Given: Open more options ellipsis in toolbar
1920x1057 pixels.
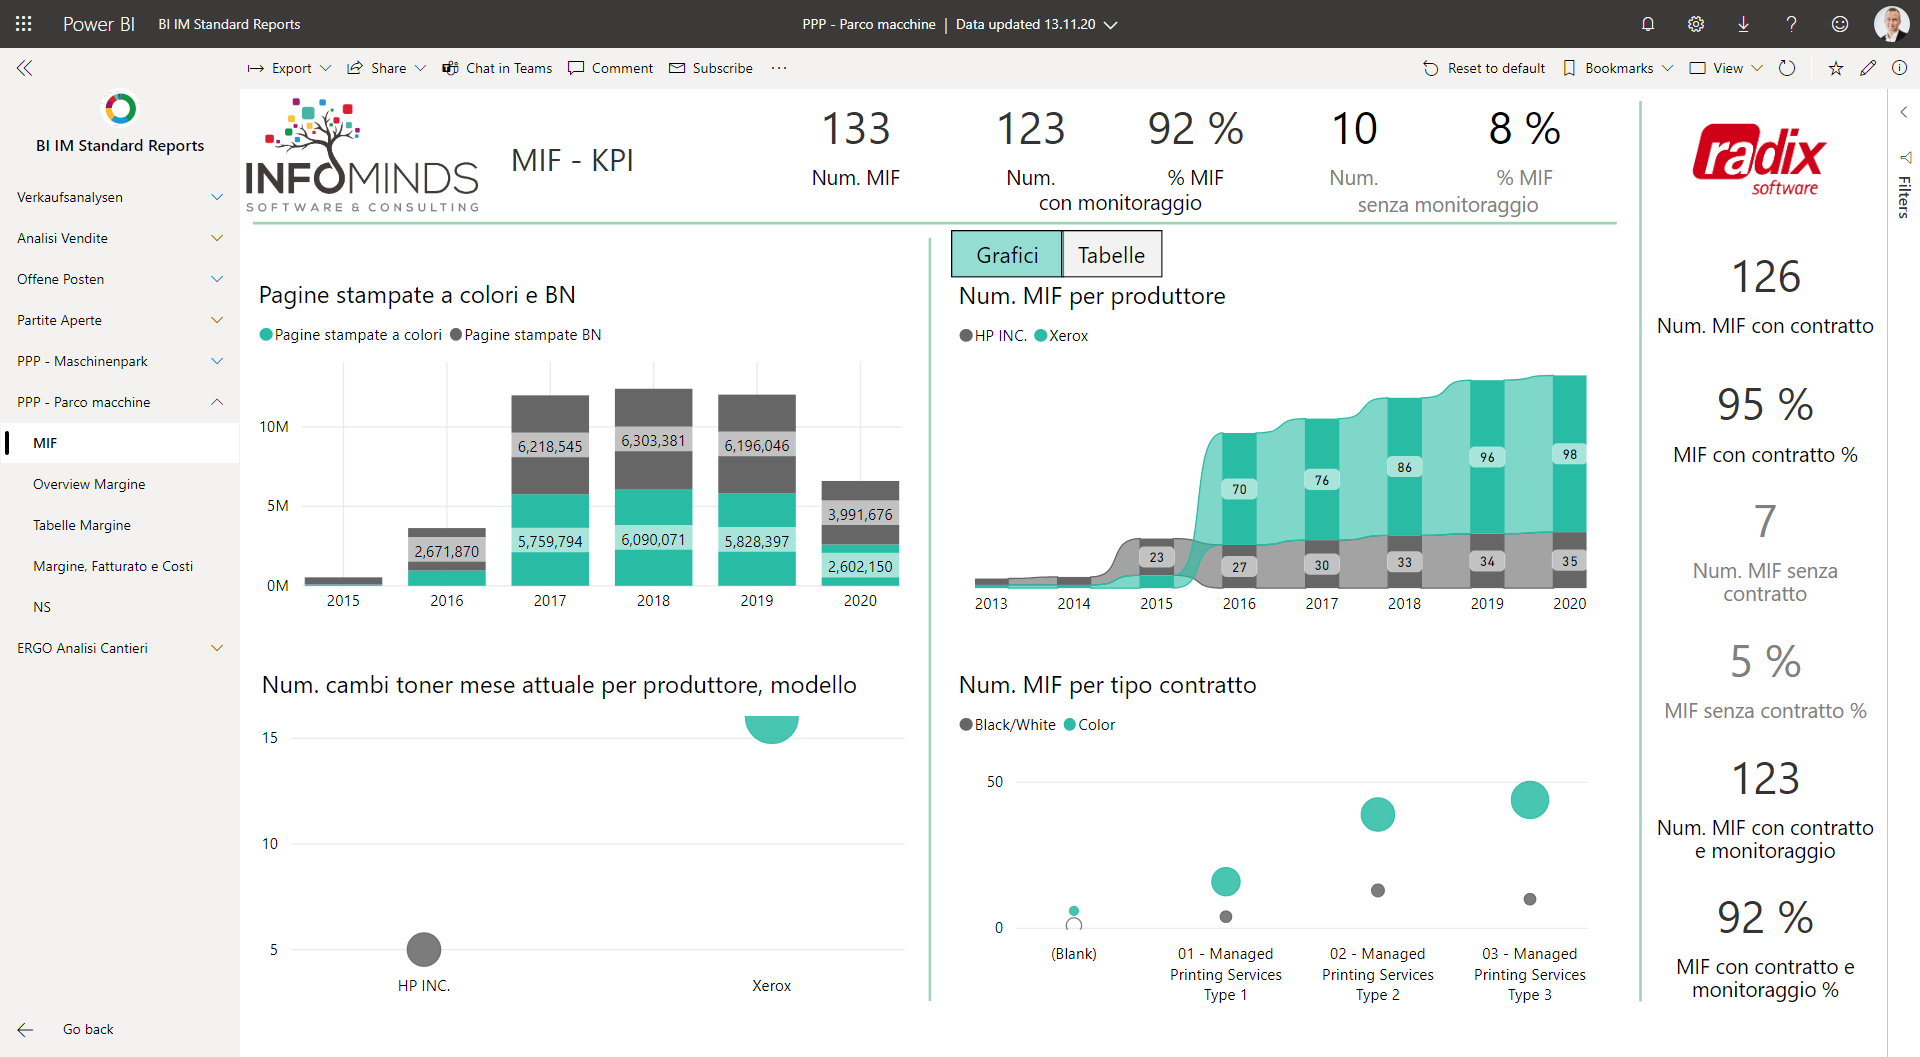Looking at the screenshot, I should point(779,68).
